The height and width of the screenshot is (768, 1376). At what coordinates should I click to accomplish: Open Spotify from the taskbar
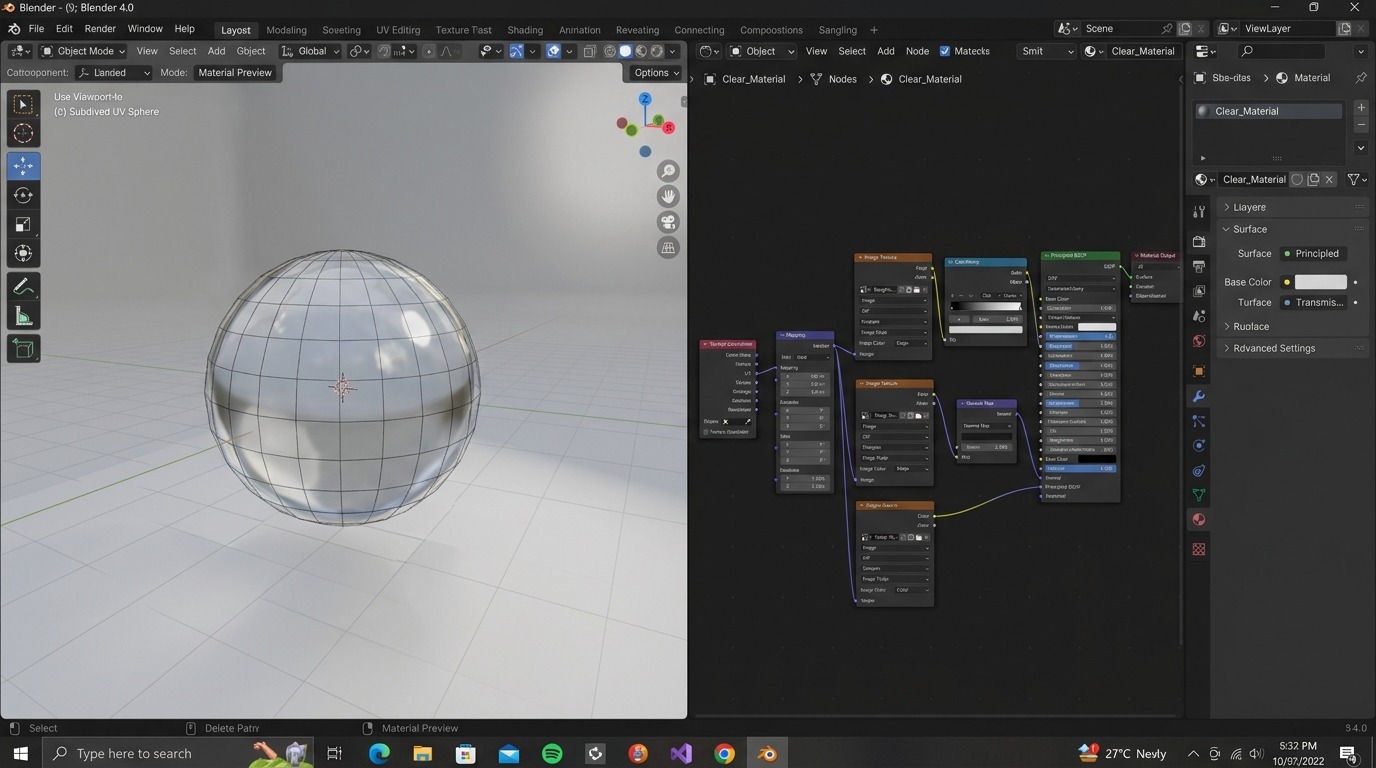point(552,753)
